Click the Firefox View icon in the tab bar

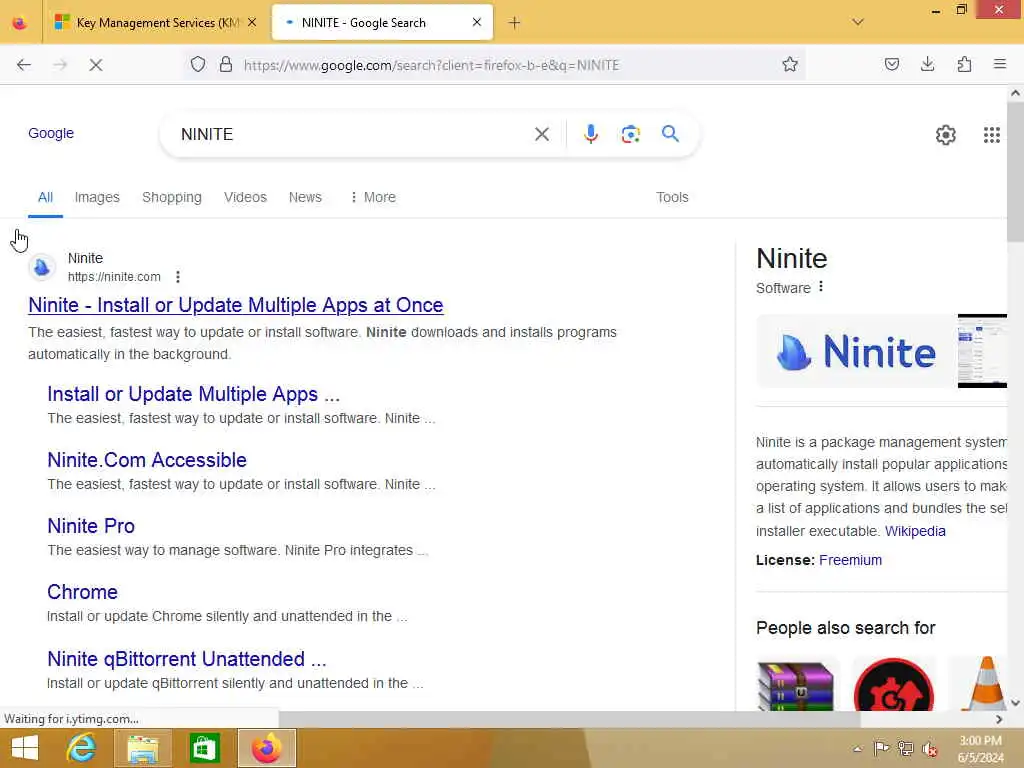point(20,23)
